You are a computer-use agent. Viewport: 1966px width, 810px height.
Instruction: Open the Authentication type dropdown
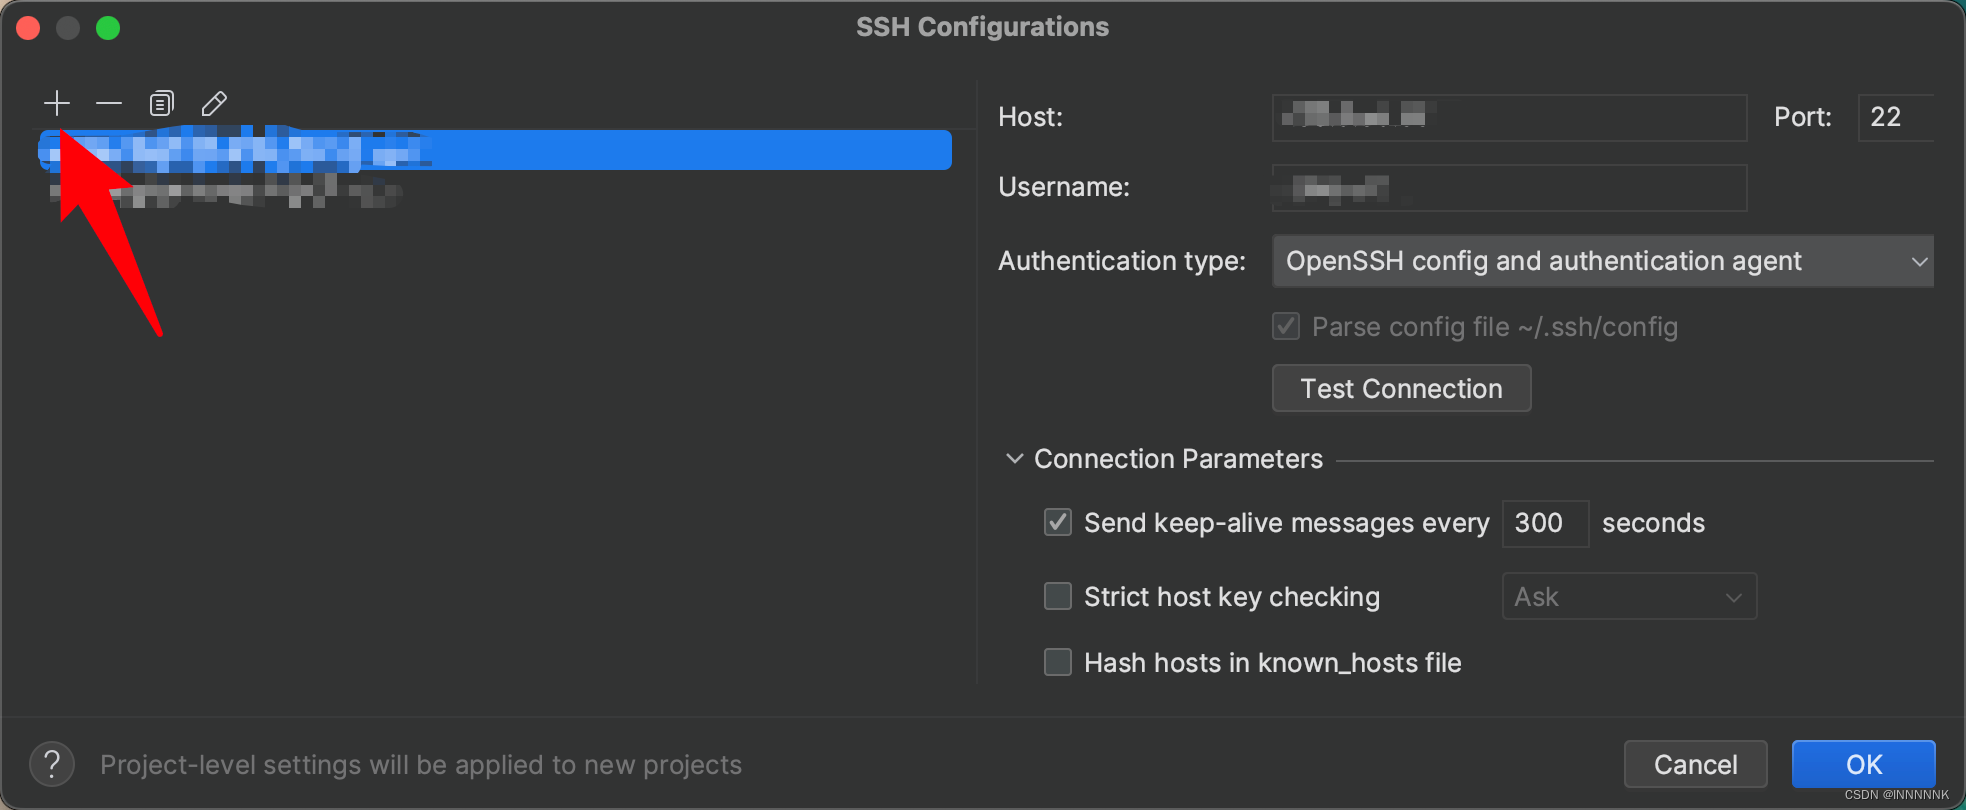pos(1602,261)
